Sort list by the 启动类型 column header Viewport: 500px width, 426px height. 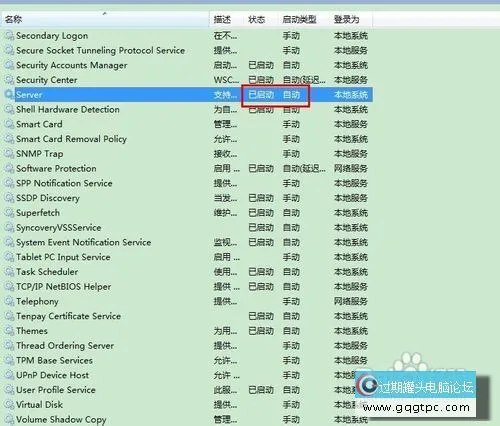click(303, 19)
